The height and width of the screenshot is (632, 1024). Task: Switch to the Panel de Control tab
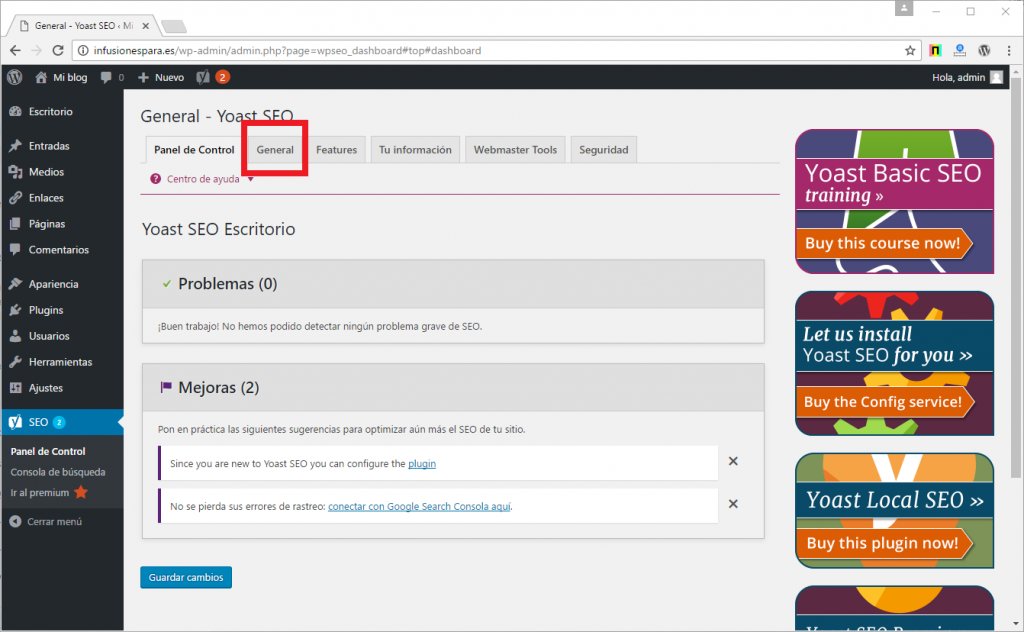[x=194, y=150]
